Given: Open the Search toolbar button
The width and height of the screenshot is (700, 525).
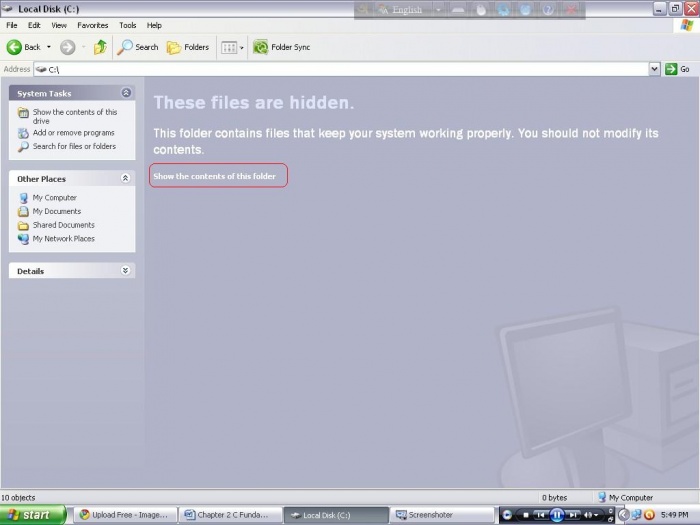Looking at the screenshot, I should pos(138,47).
